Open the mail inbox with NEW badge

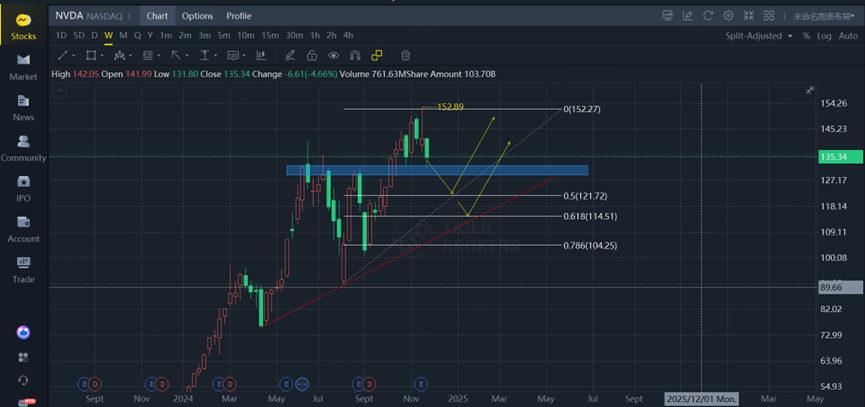click(x=25, y=403)
